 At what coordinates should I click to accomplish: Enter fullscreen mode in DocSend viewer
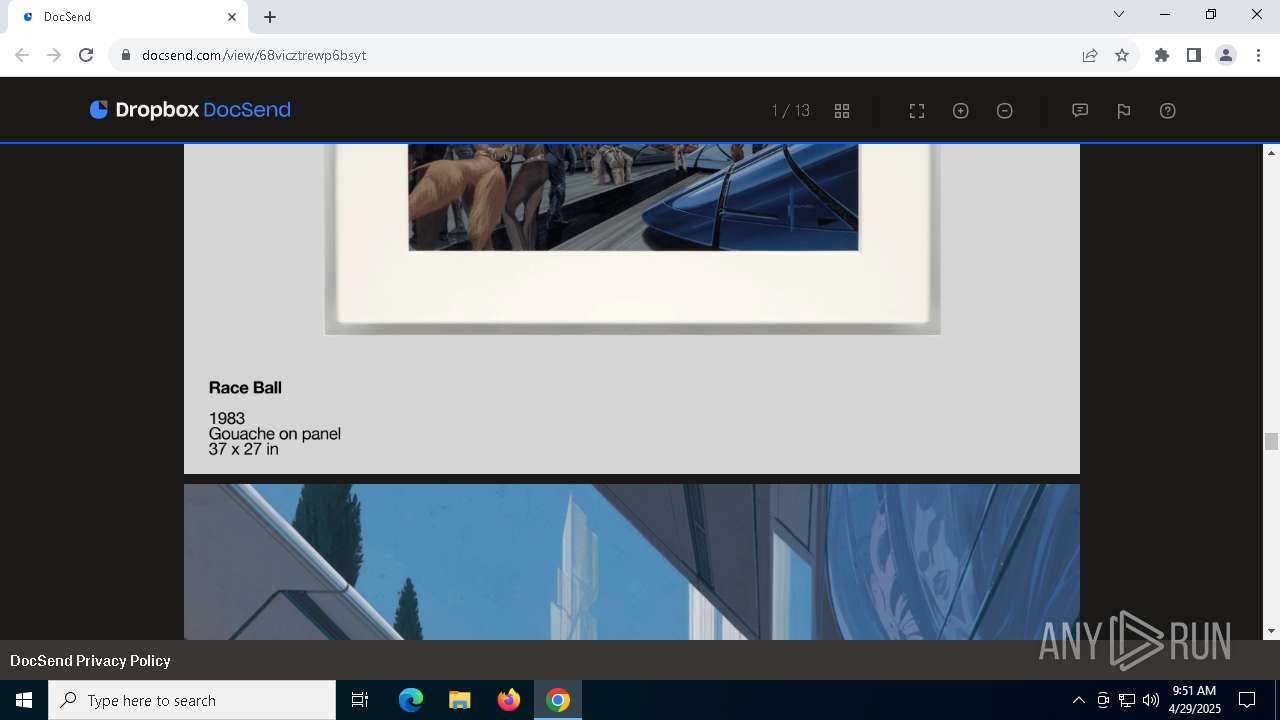[917, 111]
